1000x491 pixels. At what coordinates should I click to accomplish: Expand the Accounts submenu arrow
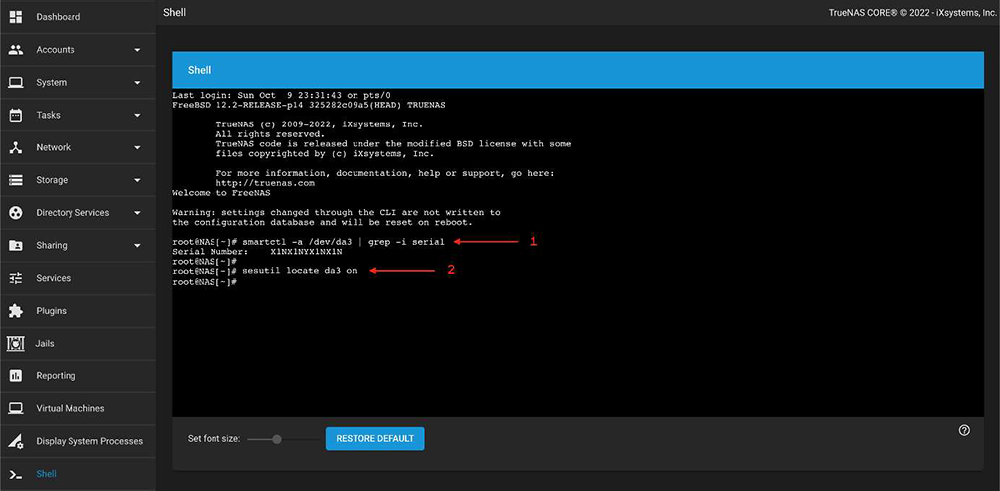[137, 50]
